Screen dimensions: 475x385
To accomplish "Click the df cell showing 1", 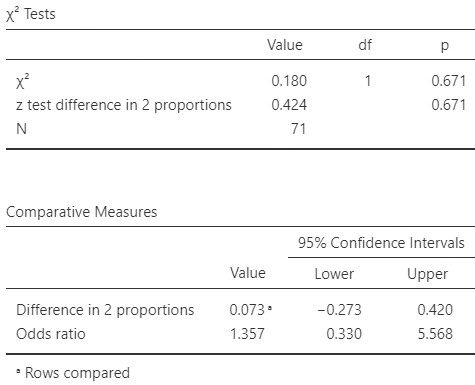I will [368, 81].
